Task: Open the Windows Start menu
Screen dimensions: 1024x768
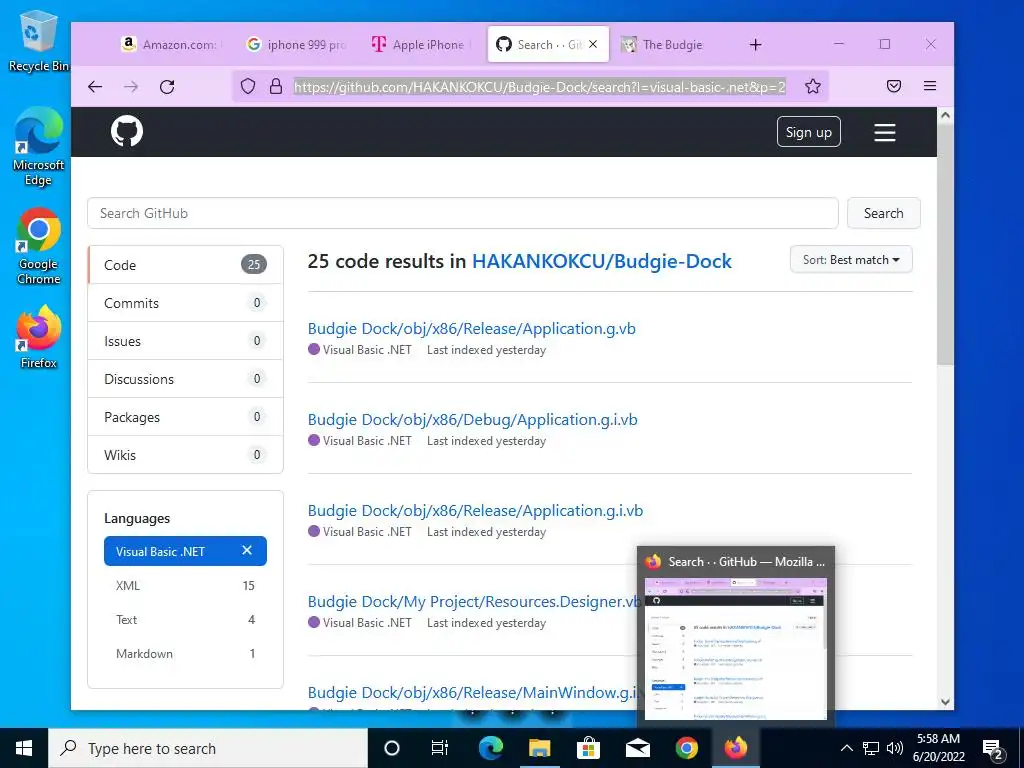Action: point(24,748)
